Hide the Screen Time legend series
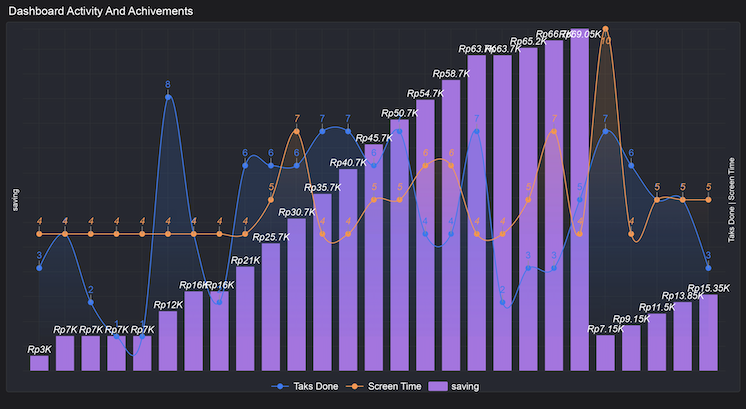The image size is (746, 409). (x=388, y=386)
